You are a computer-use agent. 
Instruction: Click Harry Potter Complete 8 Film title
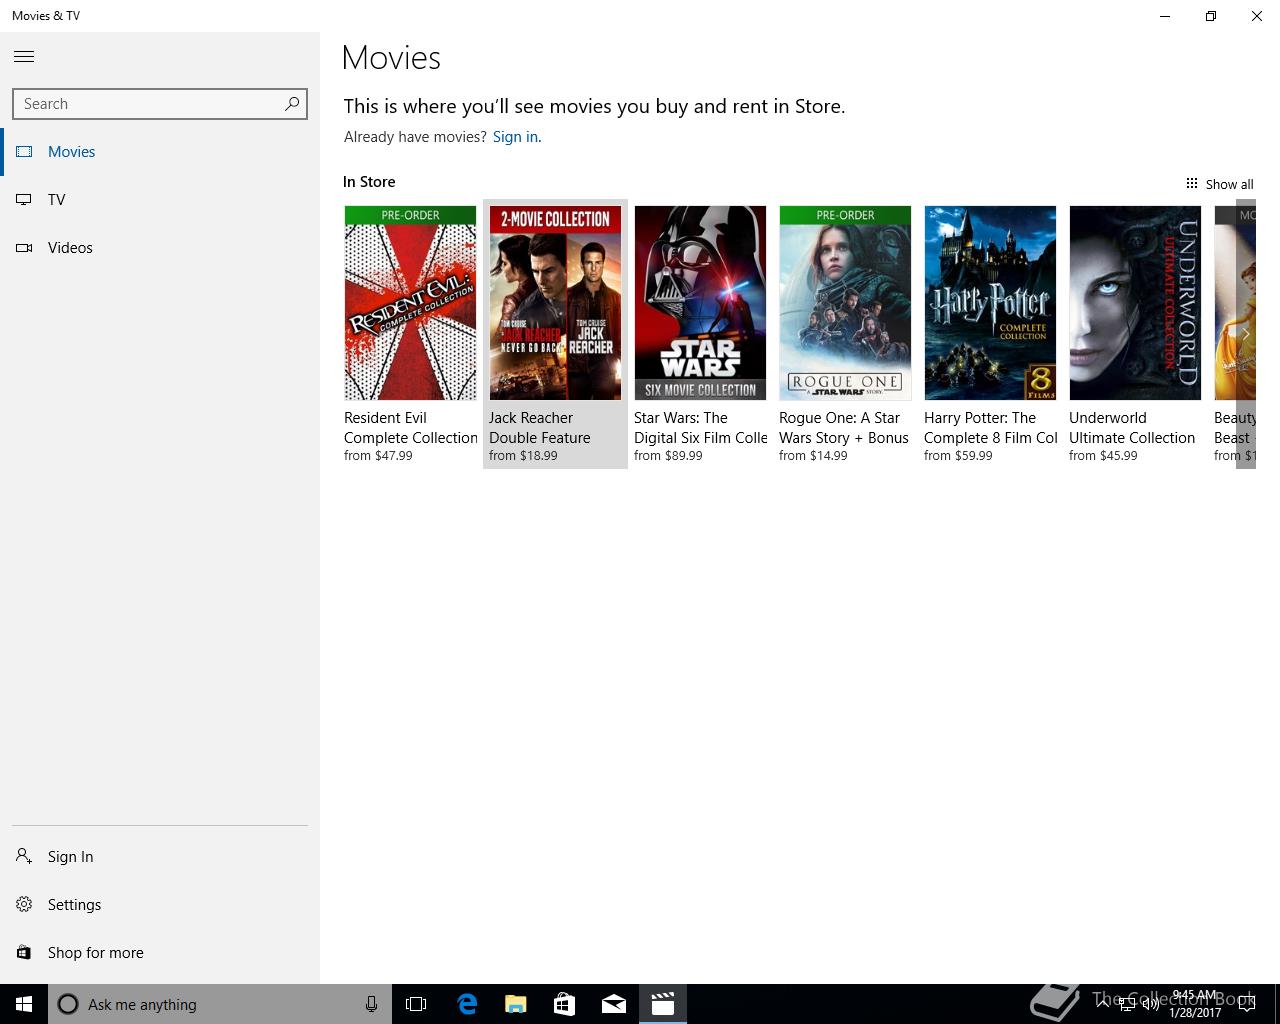point(991,428)
